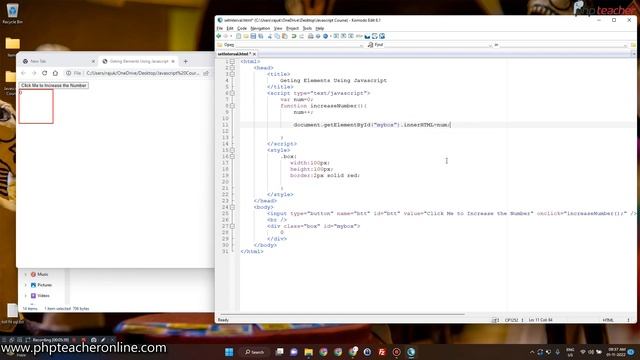The width and height of the screenshot is (640, 360).
Task: Collapse fold marker at line 2 head tag
Action: click(x=232, y=68)
